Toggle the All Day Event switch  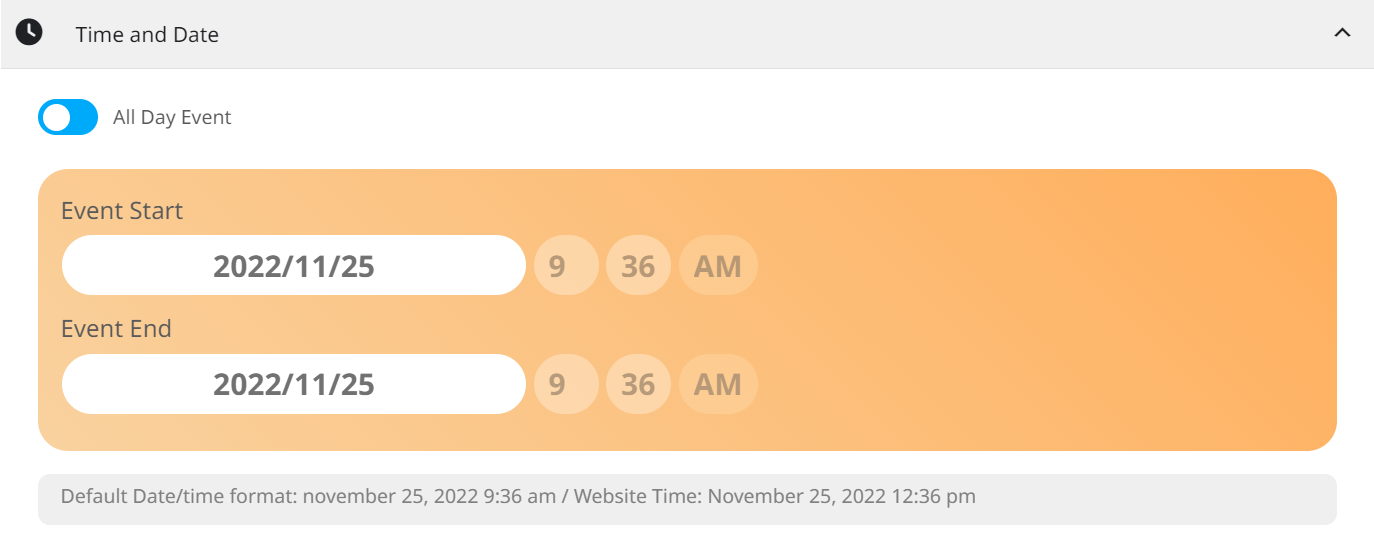pos(68,117)
